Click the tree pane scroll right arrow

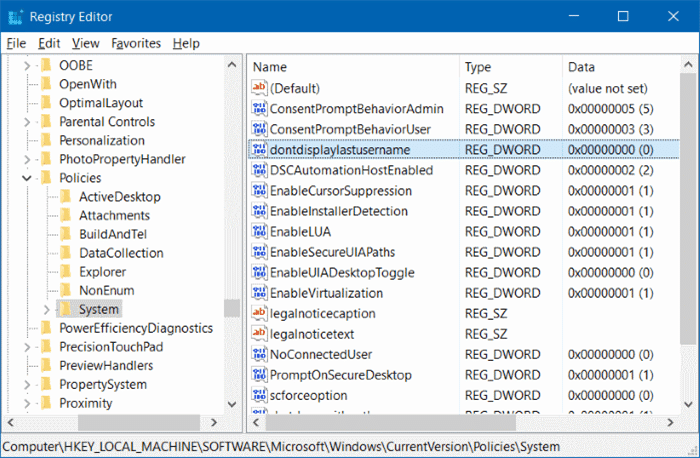pyautogui.click(x=214, y=422)
